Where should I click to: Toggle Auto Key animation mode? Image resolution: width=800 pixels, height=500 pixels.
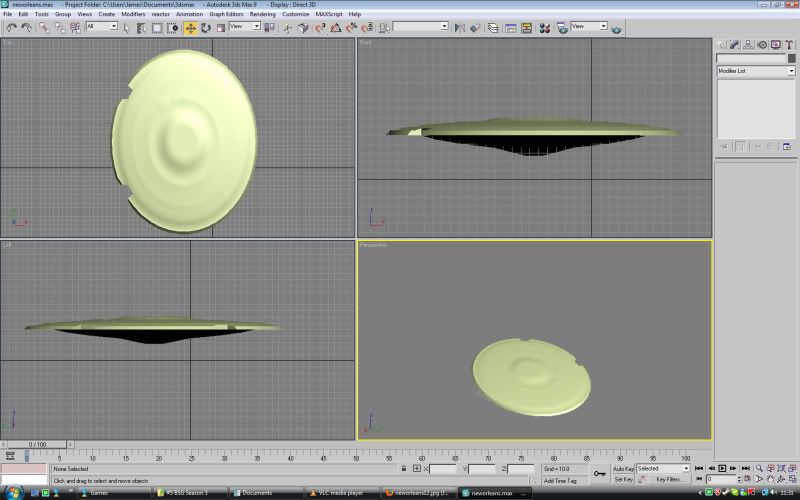[x=623, y=468]
